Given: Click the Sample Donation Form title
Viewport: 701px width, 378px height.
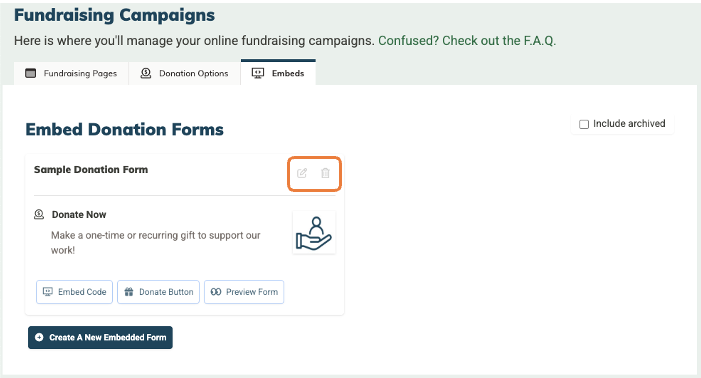Looking at the screenshot, I should click(x=91, y=170).
